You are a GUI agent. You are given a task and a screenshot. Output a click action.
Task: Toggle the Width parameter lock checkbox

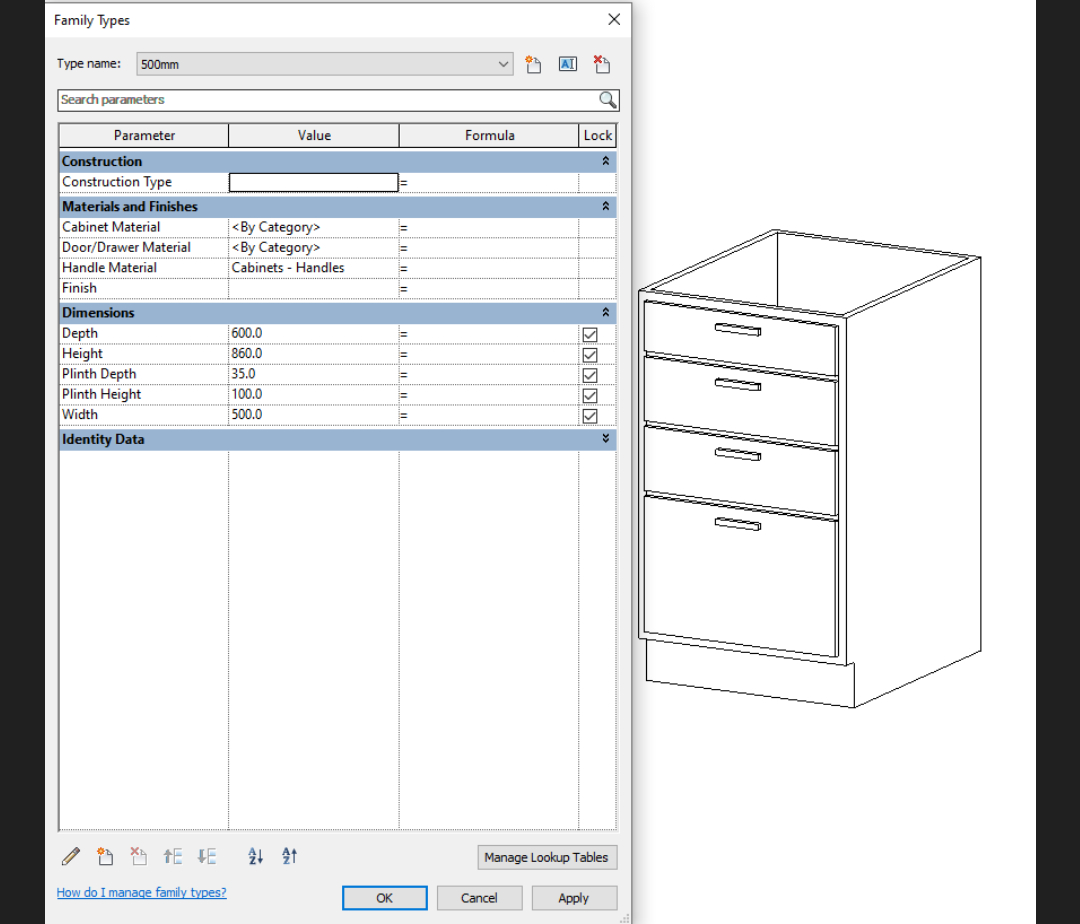590,415
